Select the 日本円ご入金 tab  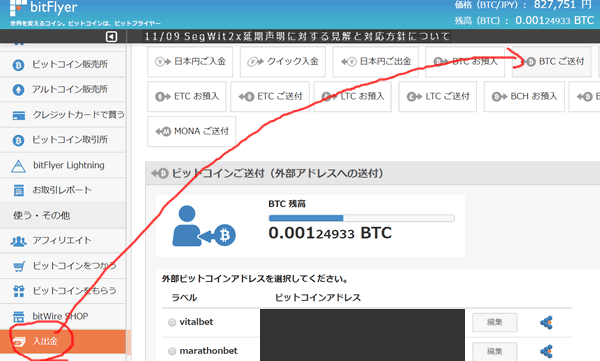(190, 62)
